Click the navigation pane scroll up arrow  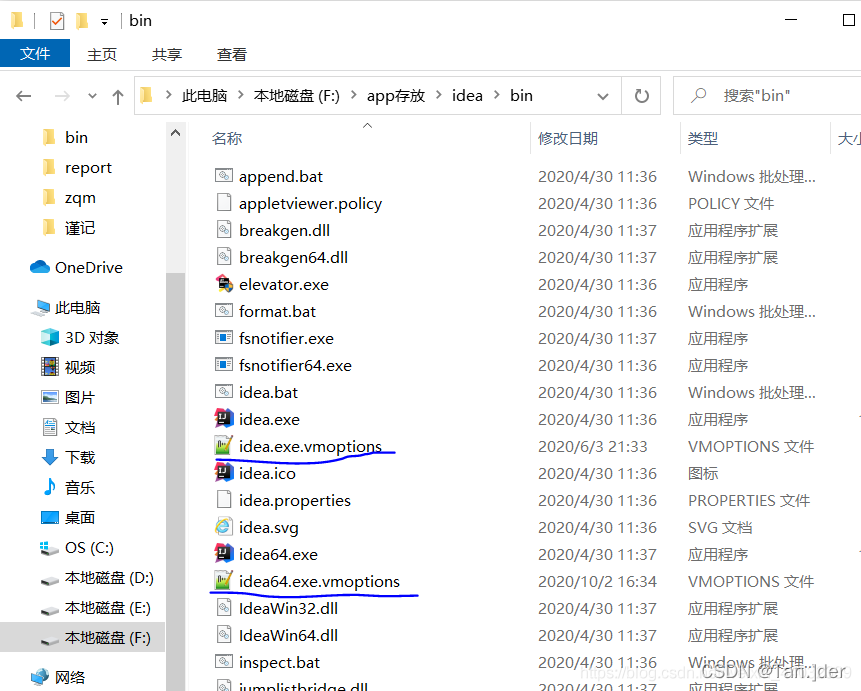176,132
